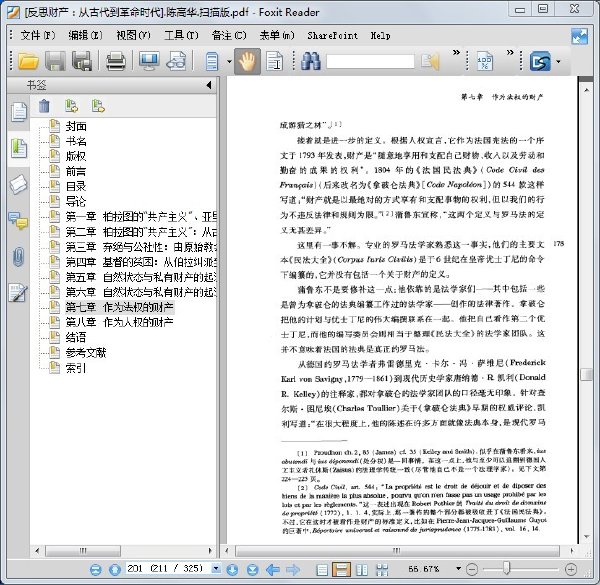Image resolution: width=600 pixels, height=585 pixels.
Task: Open the 视图 (V) menu
Action: 133,36
